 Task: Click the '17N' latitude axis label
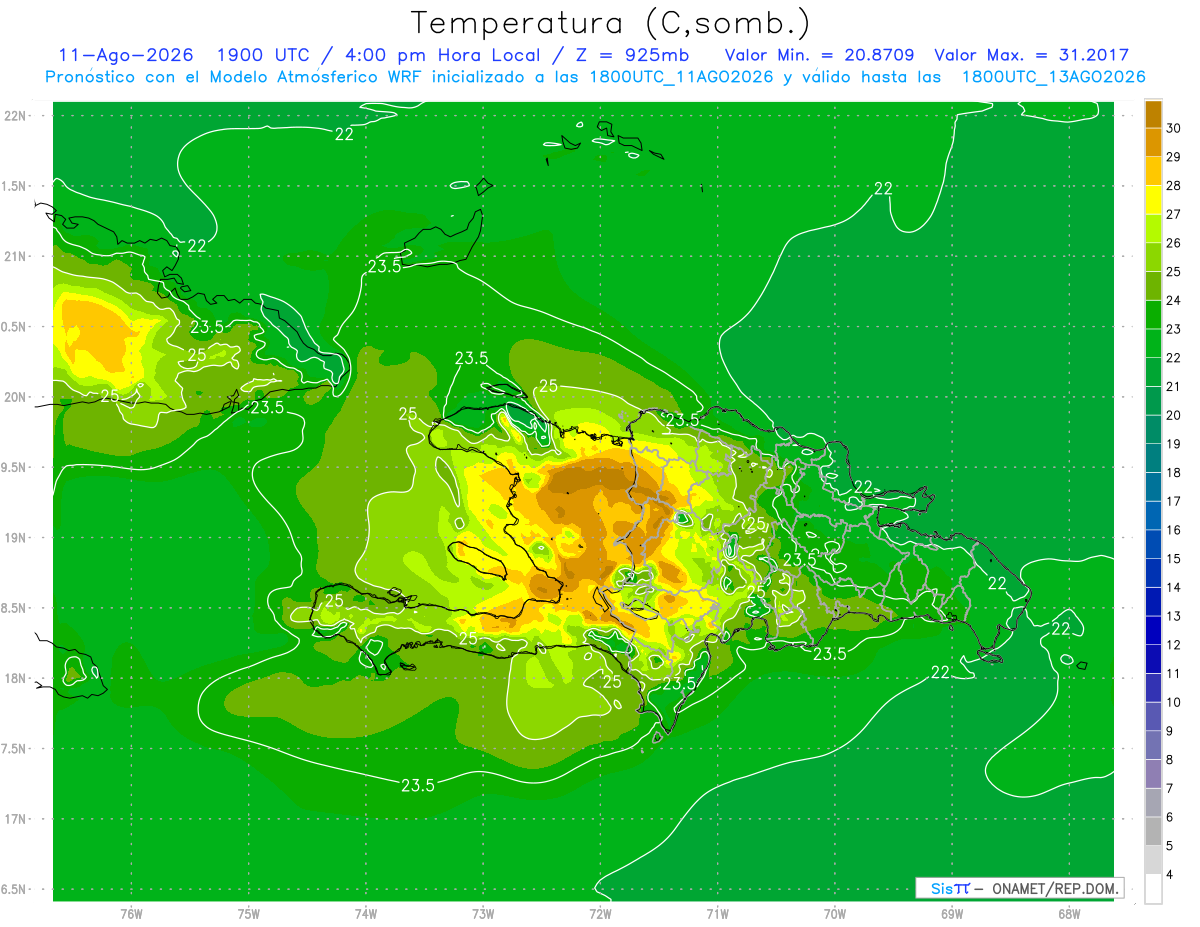coord(17,819)
